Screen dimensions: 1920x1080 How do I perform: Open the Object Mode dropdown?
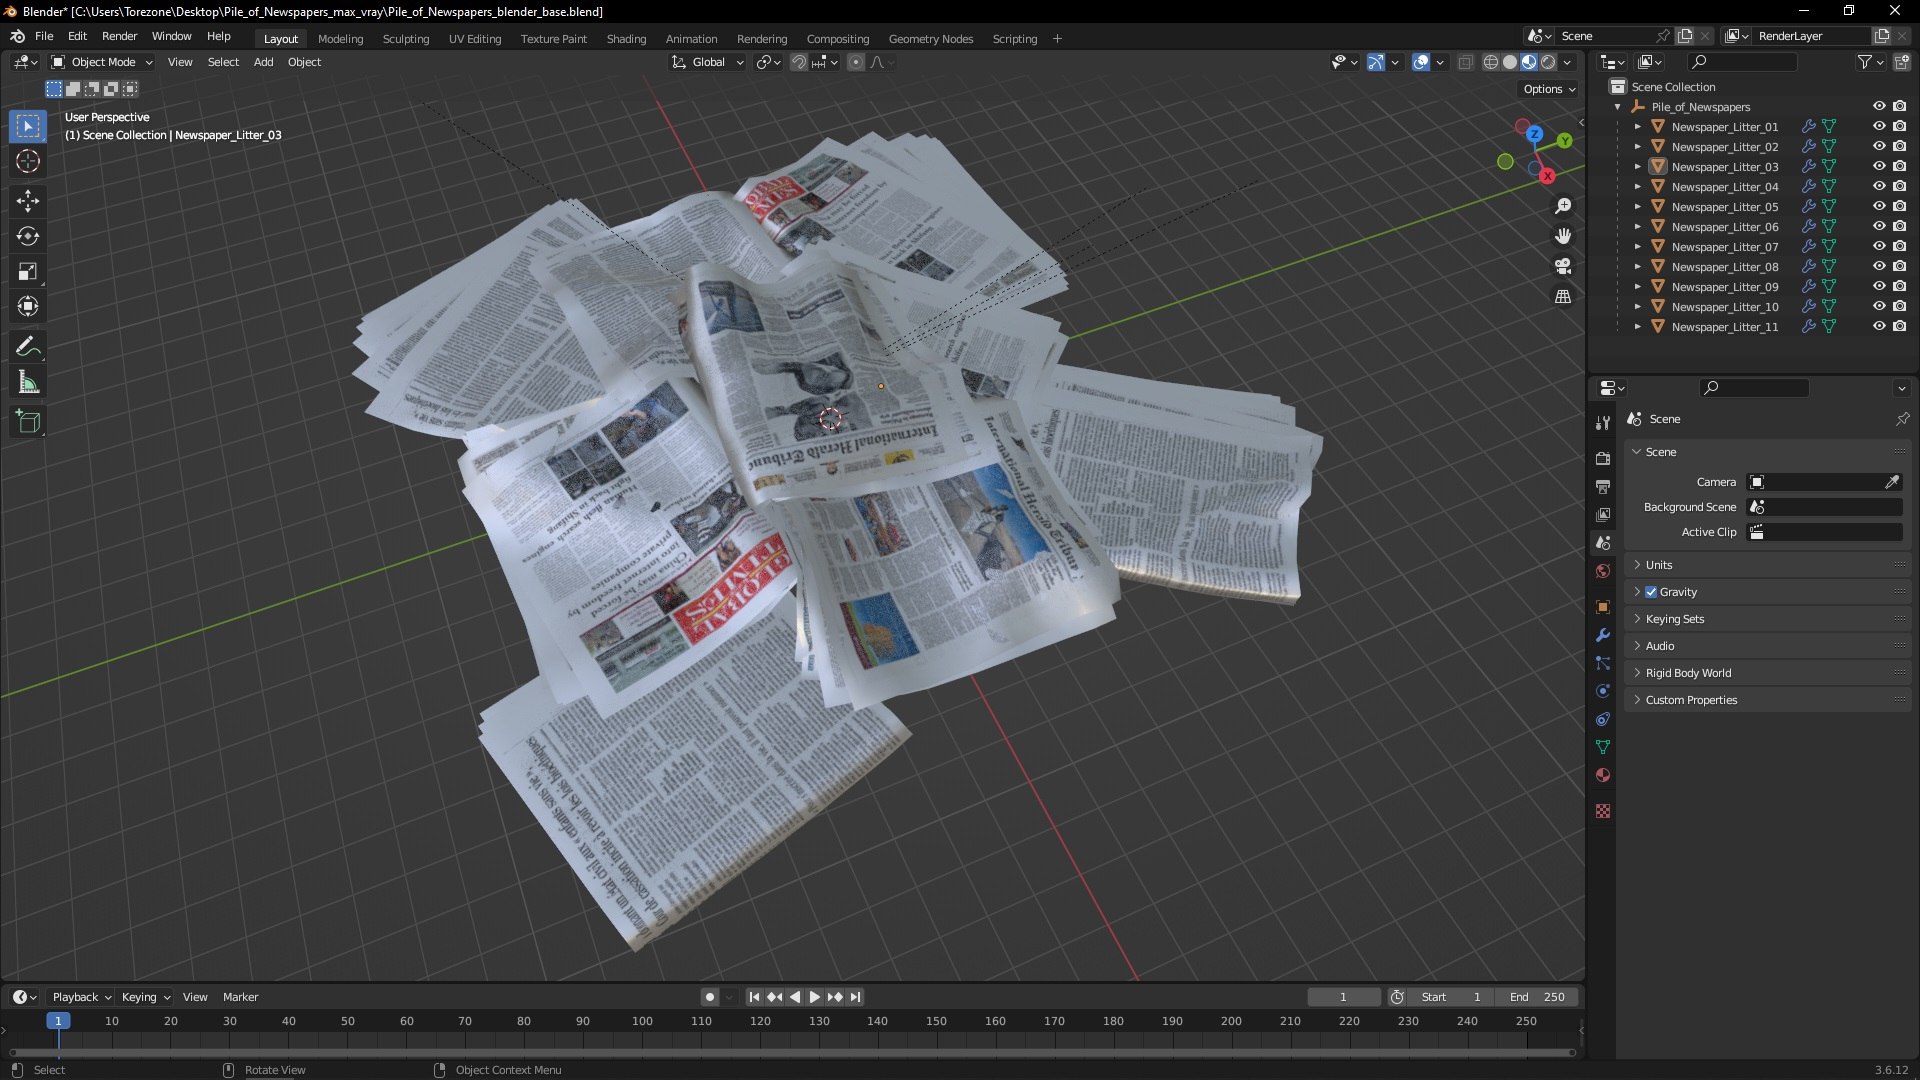pyautogui.click(x=102, y=62)
